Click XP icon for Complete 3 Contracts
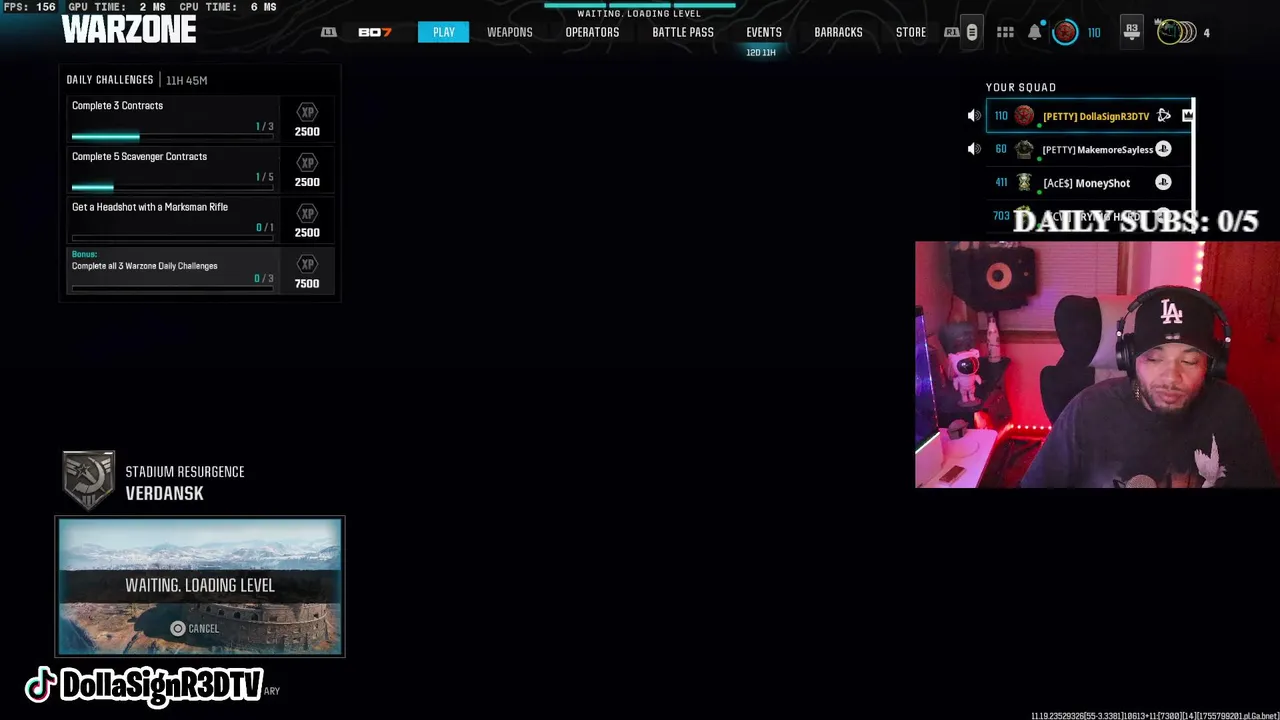Viewport: 1280px width, 720px height. 307,113
